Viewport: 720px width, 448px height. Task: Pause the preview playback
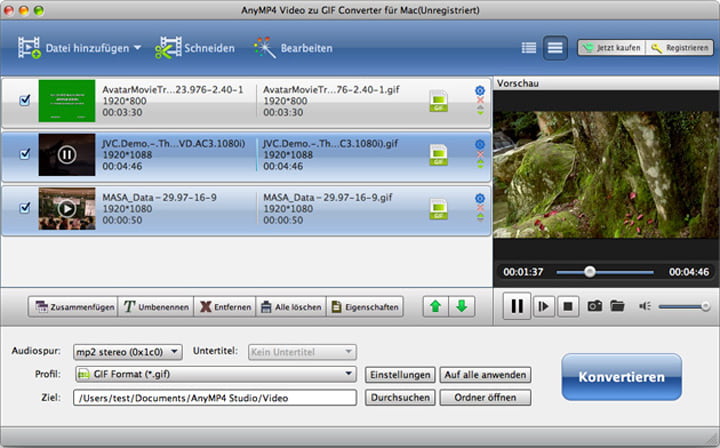pos(517,306)
